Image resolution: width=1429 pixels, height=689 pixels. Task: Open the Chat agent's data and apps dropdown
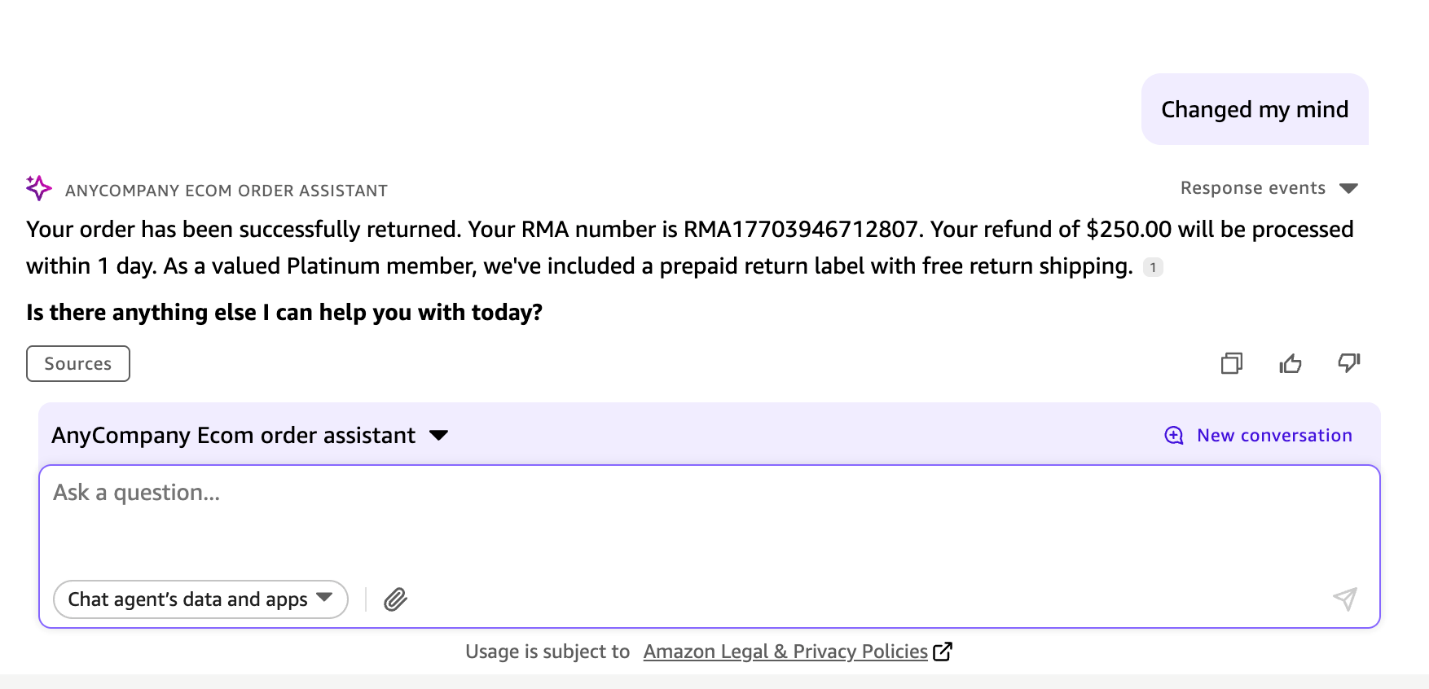(200, 600)
